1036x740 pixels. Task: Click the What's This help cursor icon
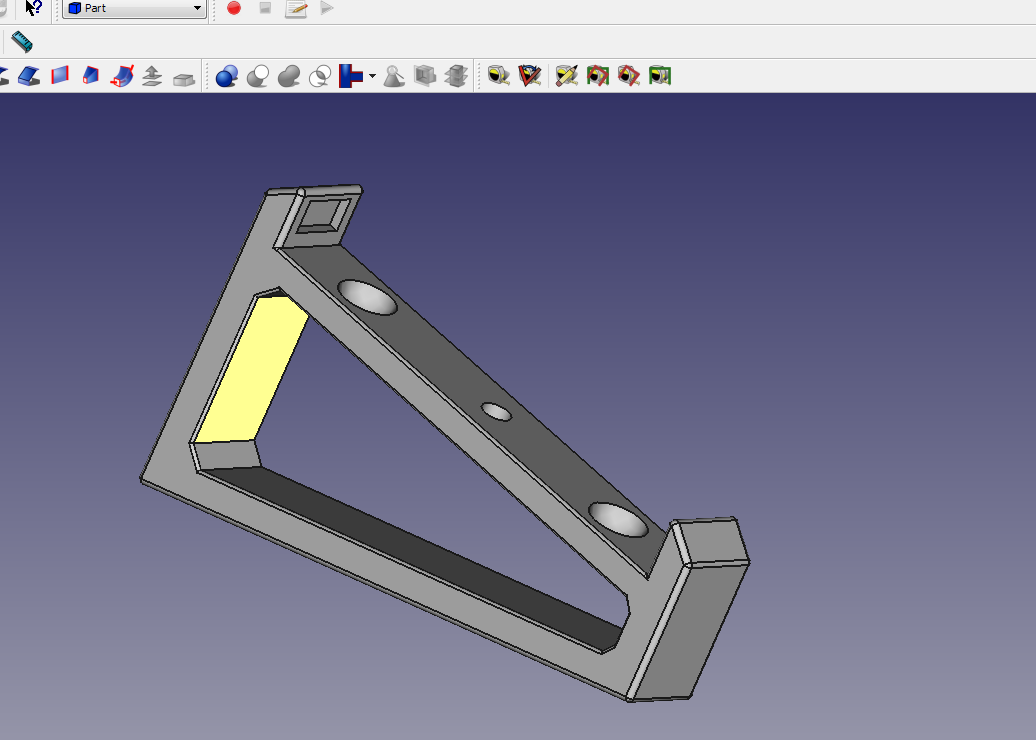click(x=33, y=8)
